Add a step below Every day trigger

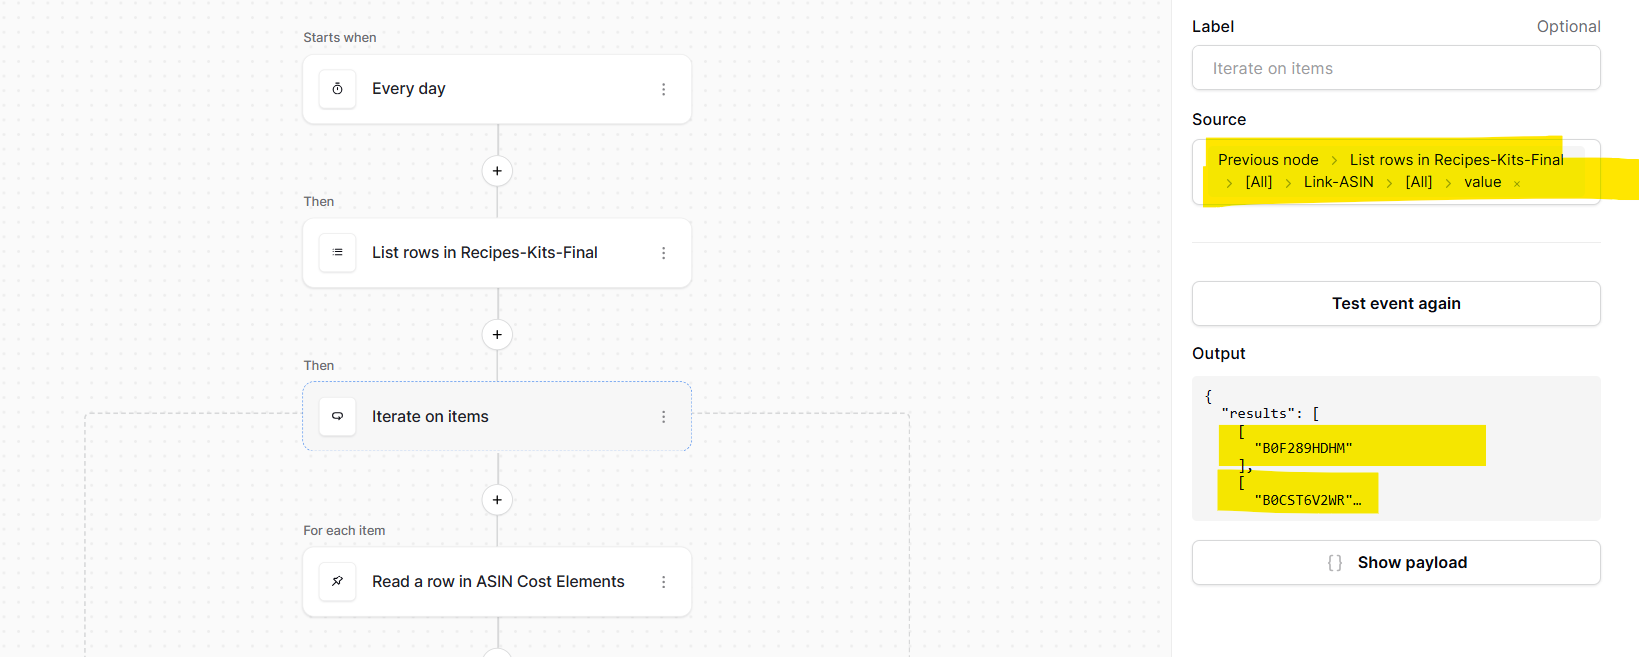click(497, 171)
